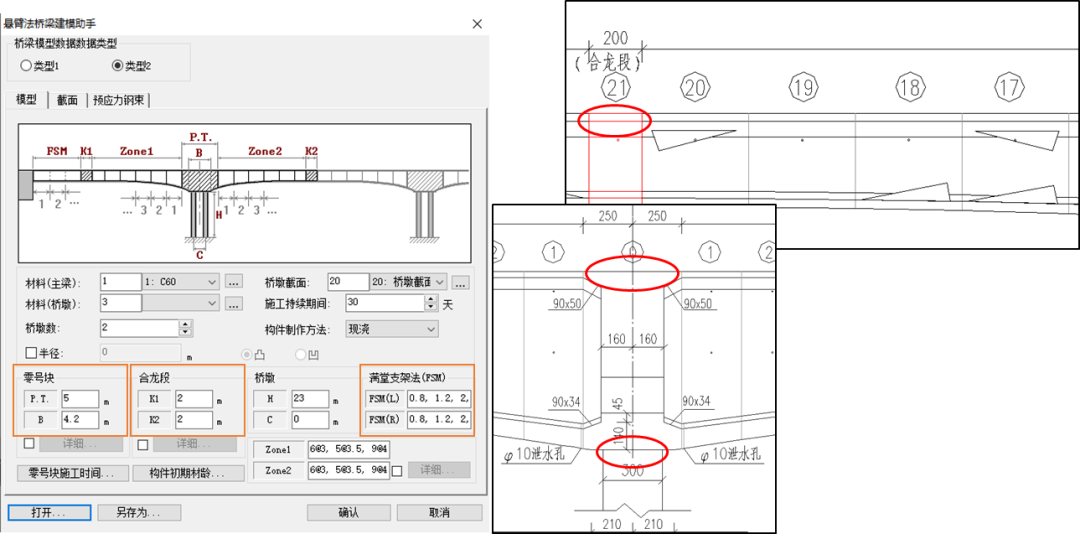Click the FSM(R) button
The image size is (1080, 534).
384,420
